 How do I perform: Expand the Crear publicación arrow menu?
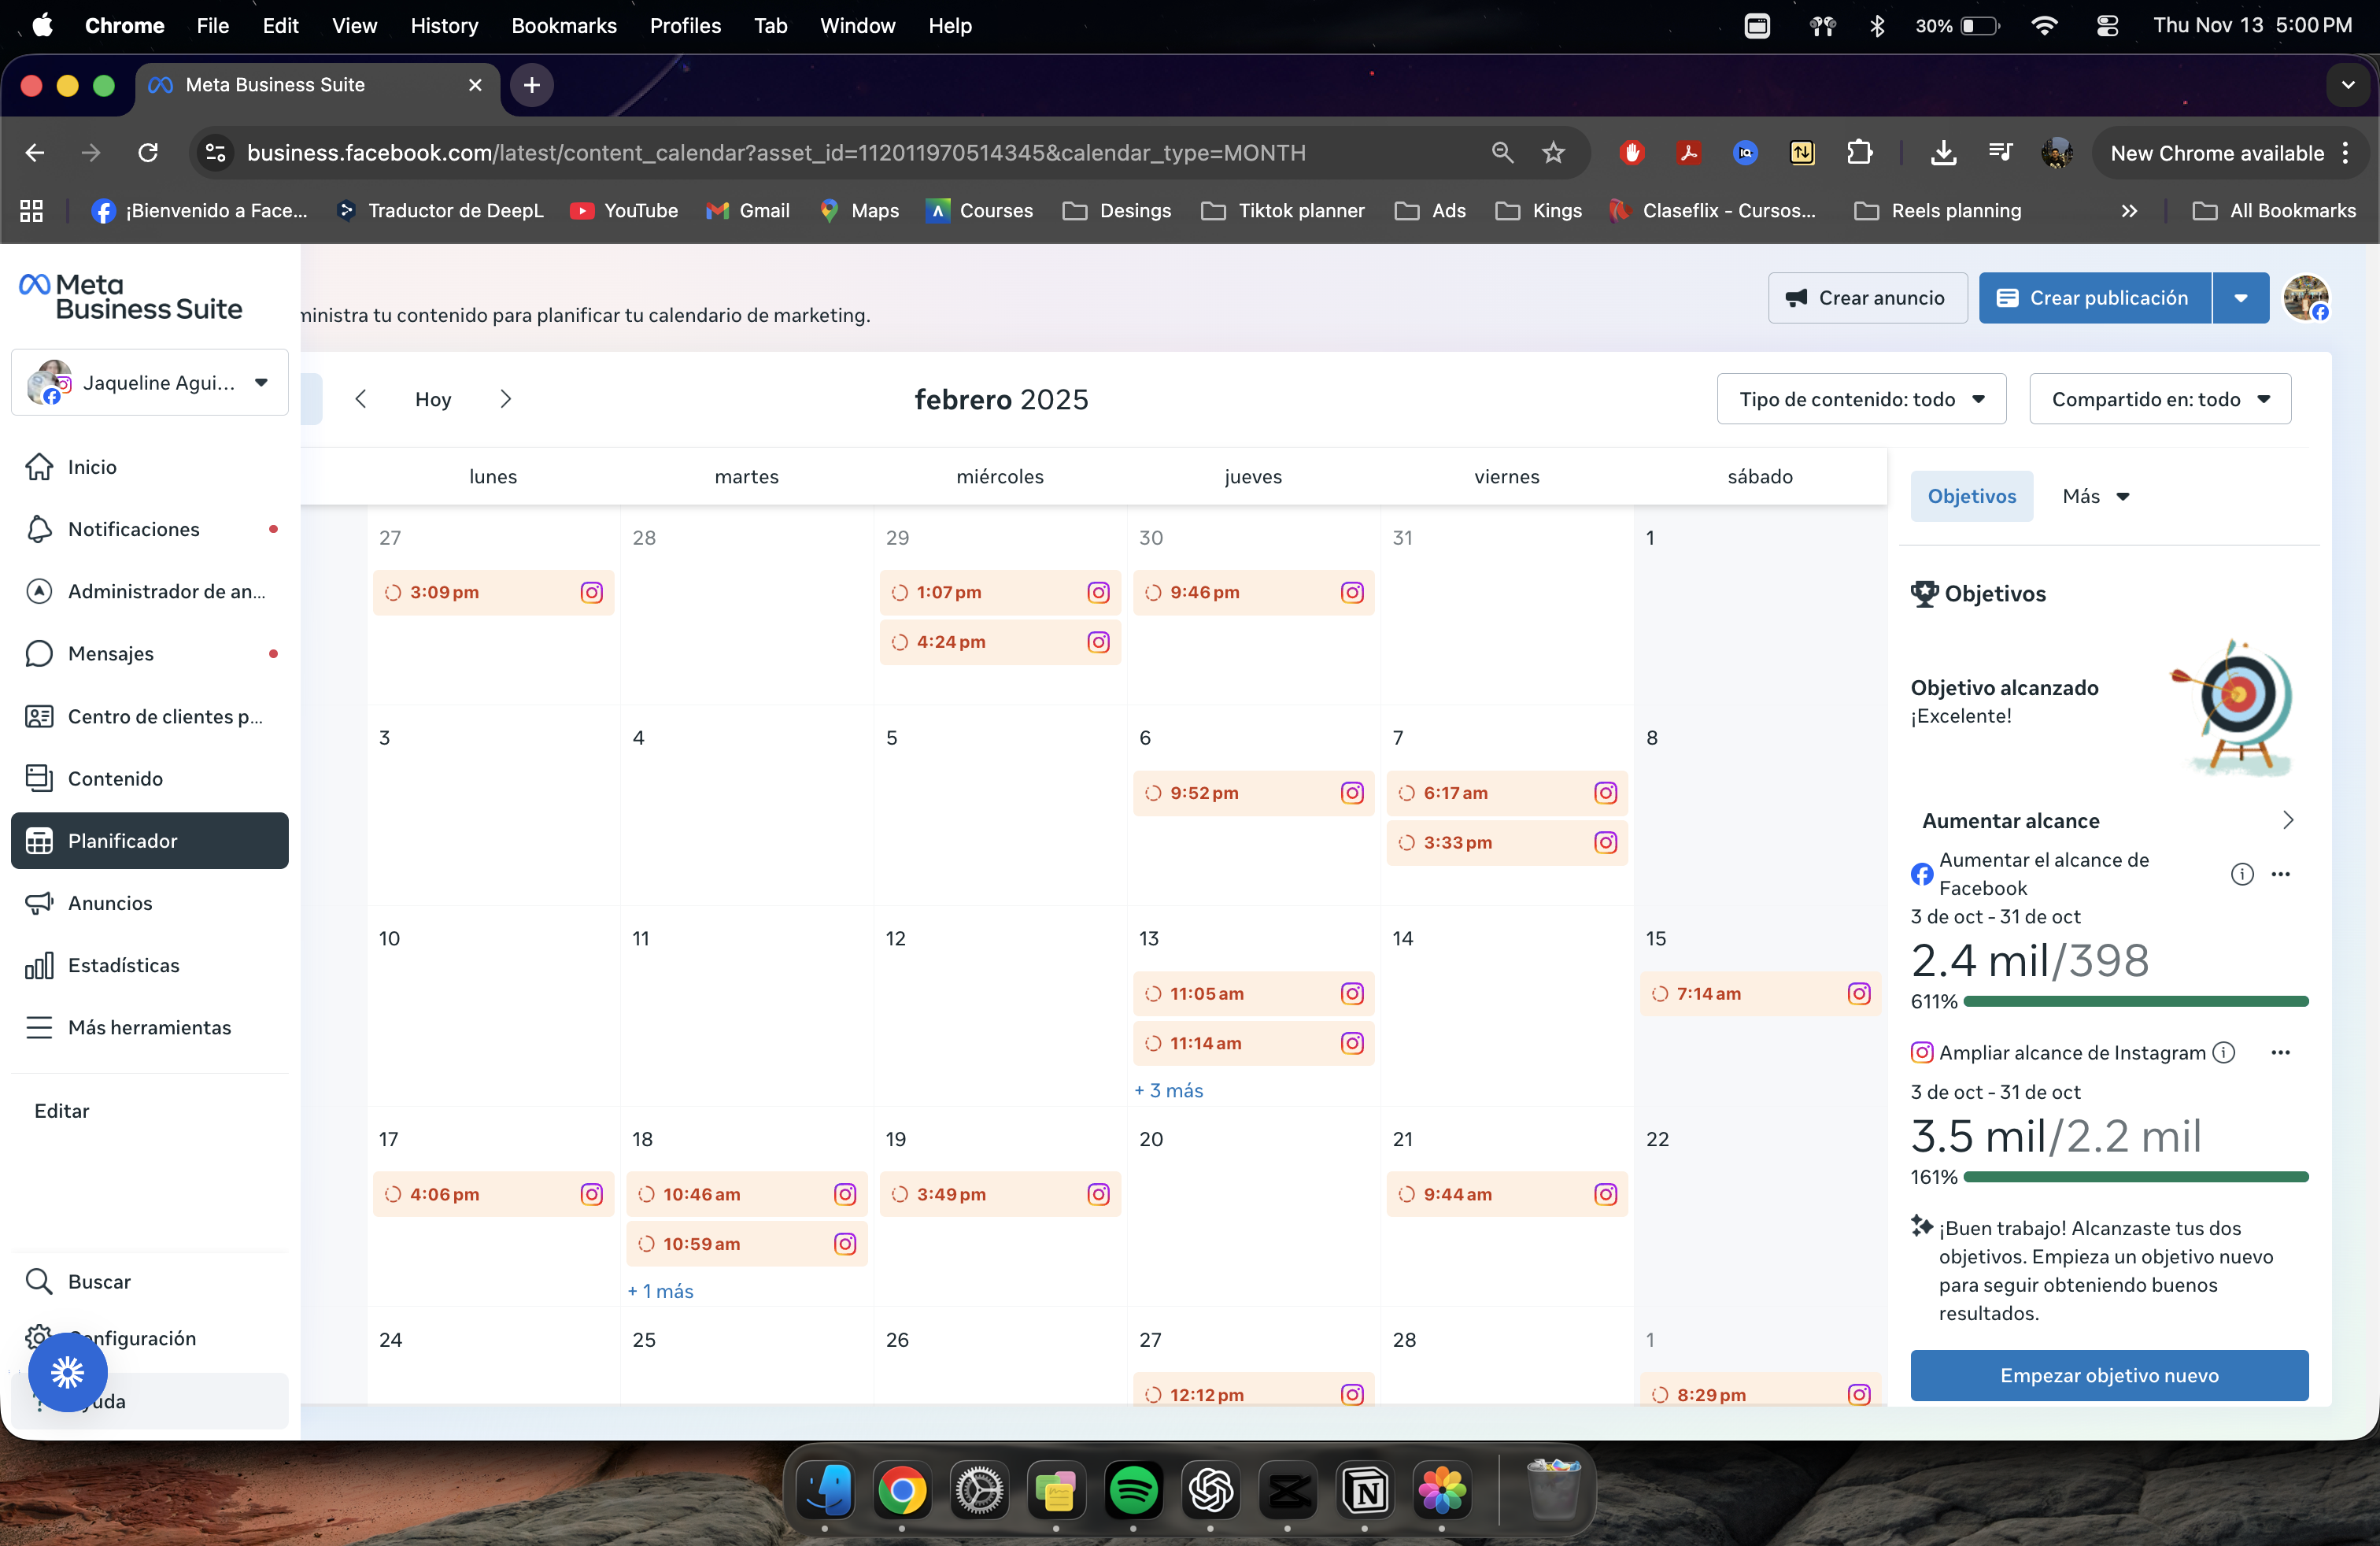2240,298
